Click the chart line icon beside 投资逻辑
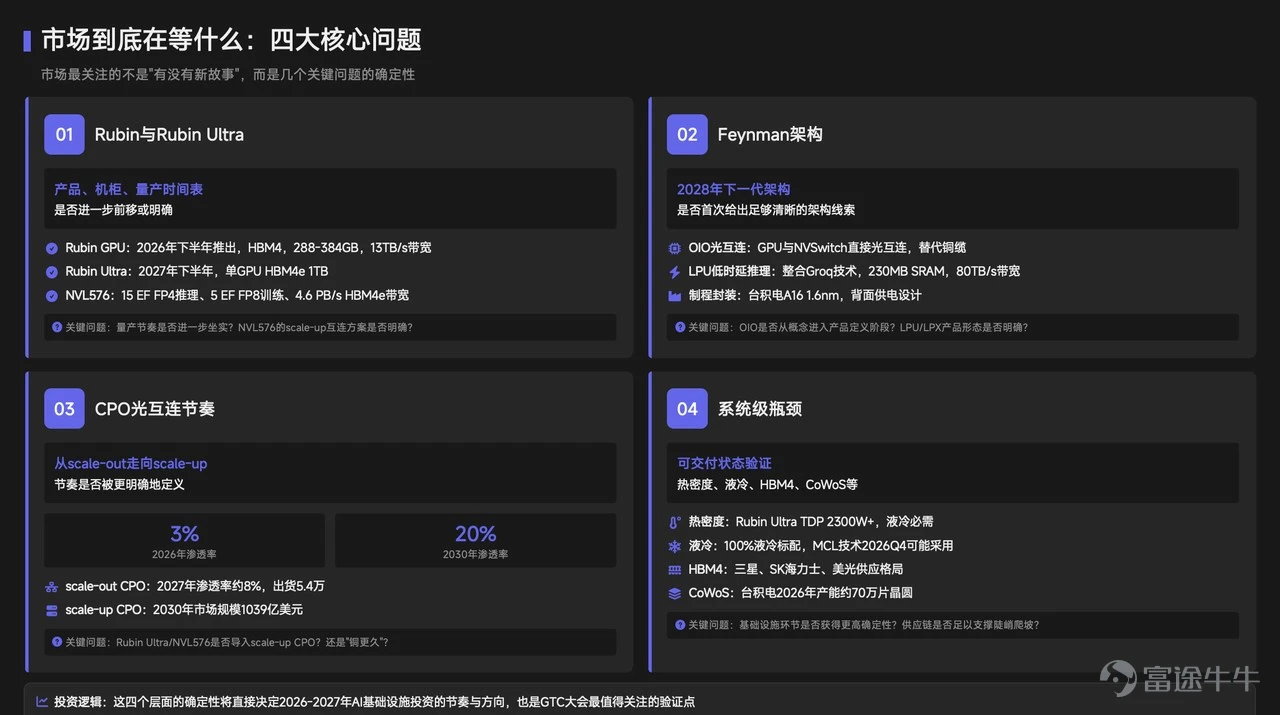 click(x=42, y=702)
